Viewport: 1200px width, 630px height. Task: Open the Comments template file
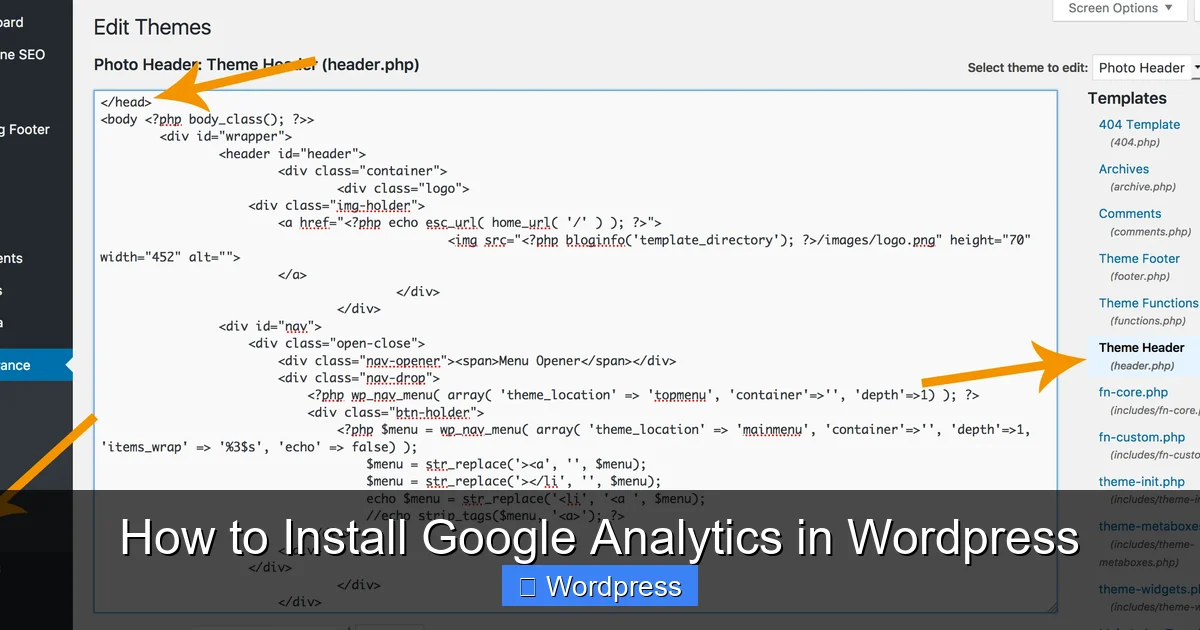[1130, 213]
